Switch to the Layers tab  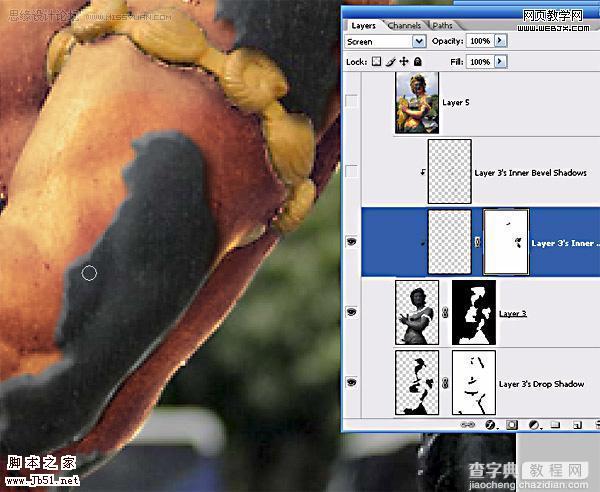tap(364, 26)
